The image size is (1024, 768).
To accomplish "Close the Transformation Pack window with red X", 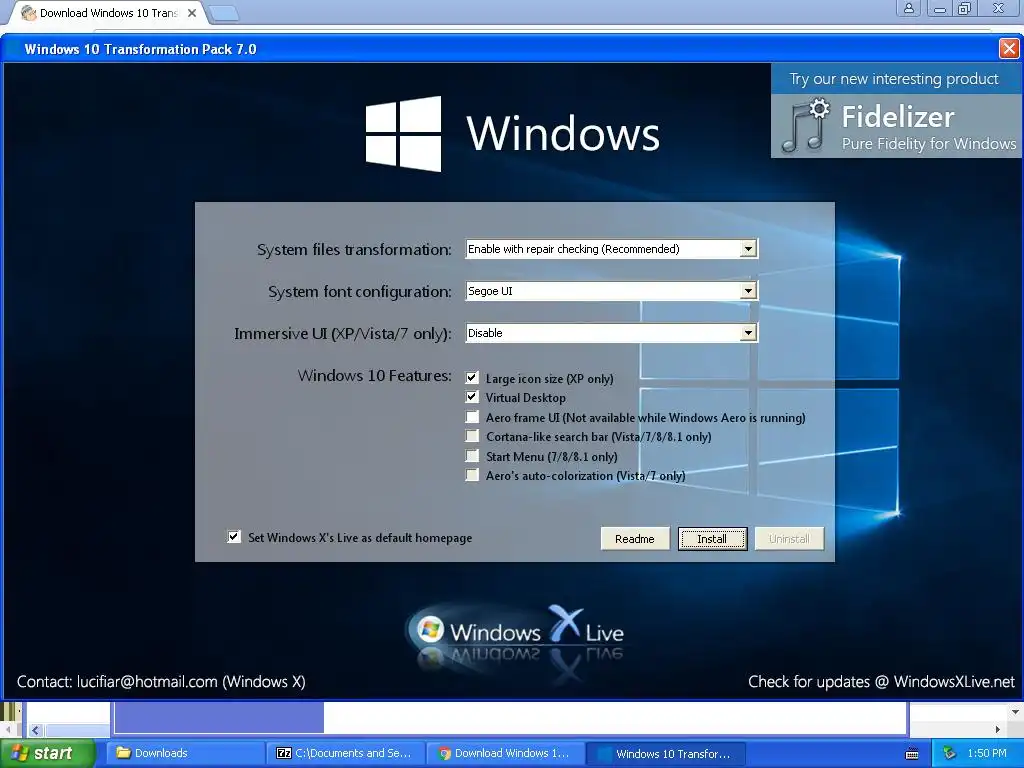I will click(x=1009, y=48).
